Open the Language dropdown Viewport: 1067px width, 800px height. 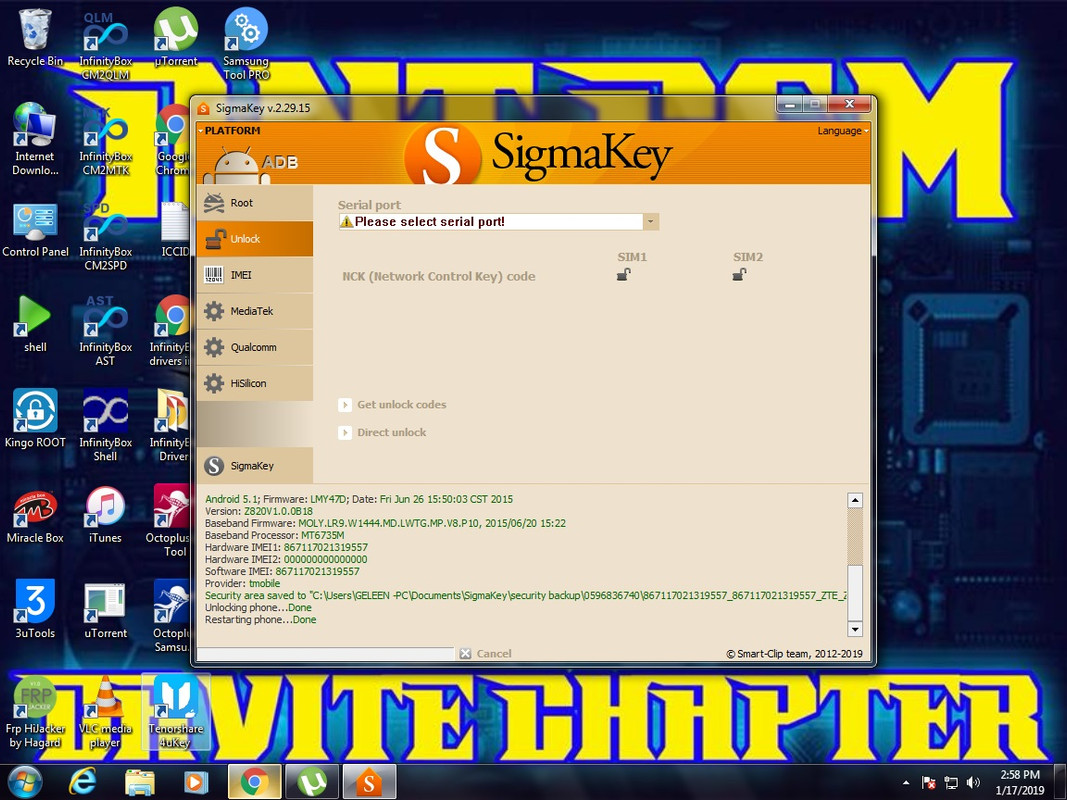(843, 131)
